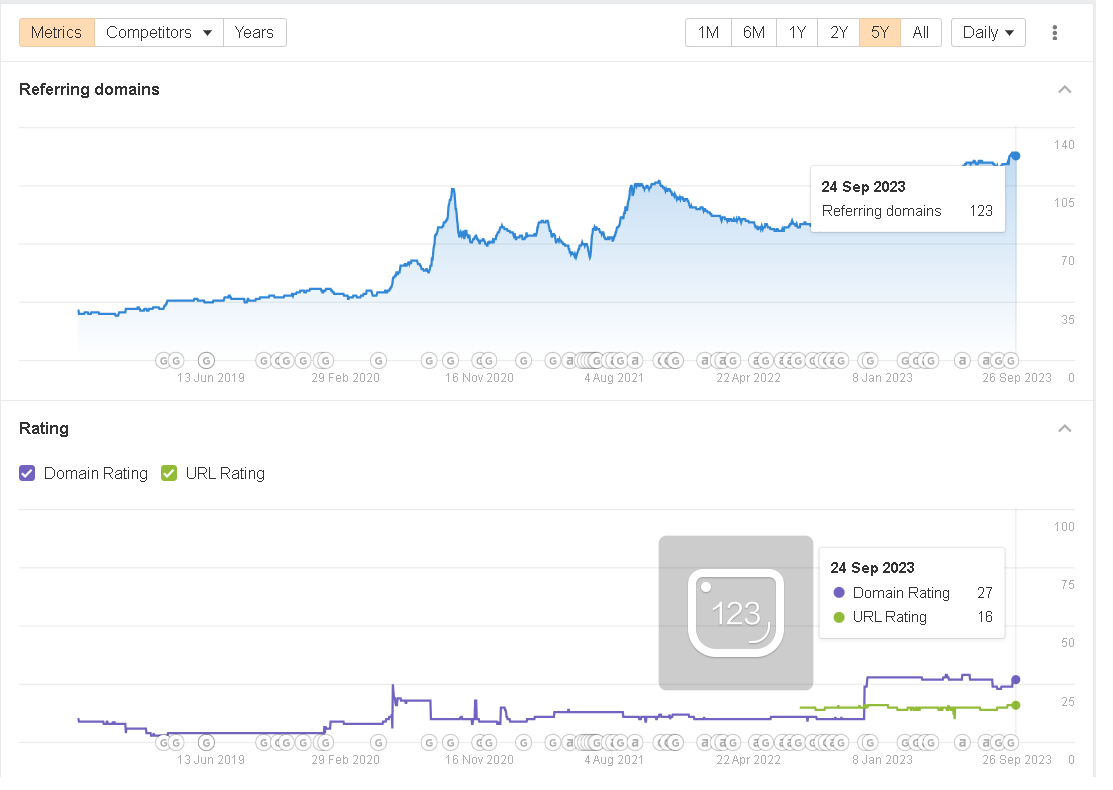This screenshot has height=790, width=1113.
Task: Click the 123 number widget overlay icon
Action: [x=736, y=613]
